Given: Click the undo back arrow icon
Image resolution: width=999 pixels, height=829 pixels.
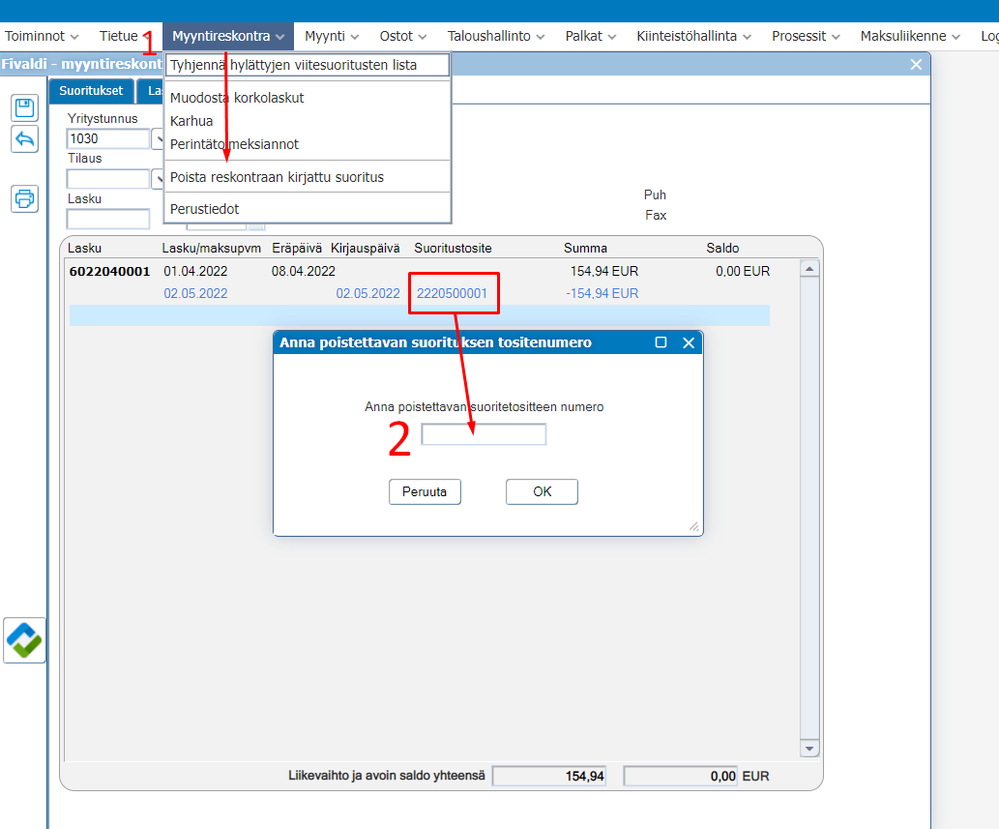Looking at the screenshot, I should (25, 139).
